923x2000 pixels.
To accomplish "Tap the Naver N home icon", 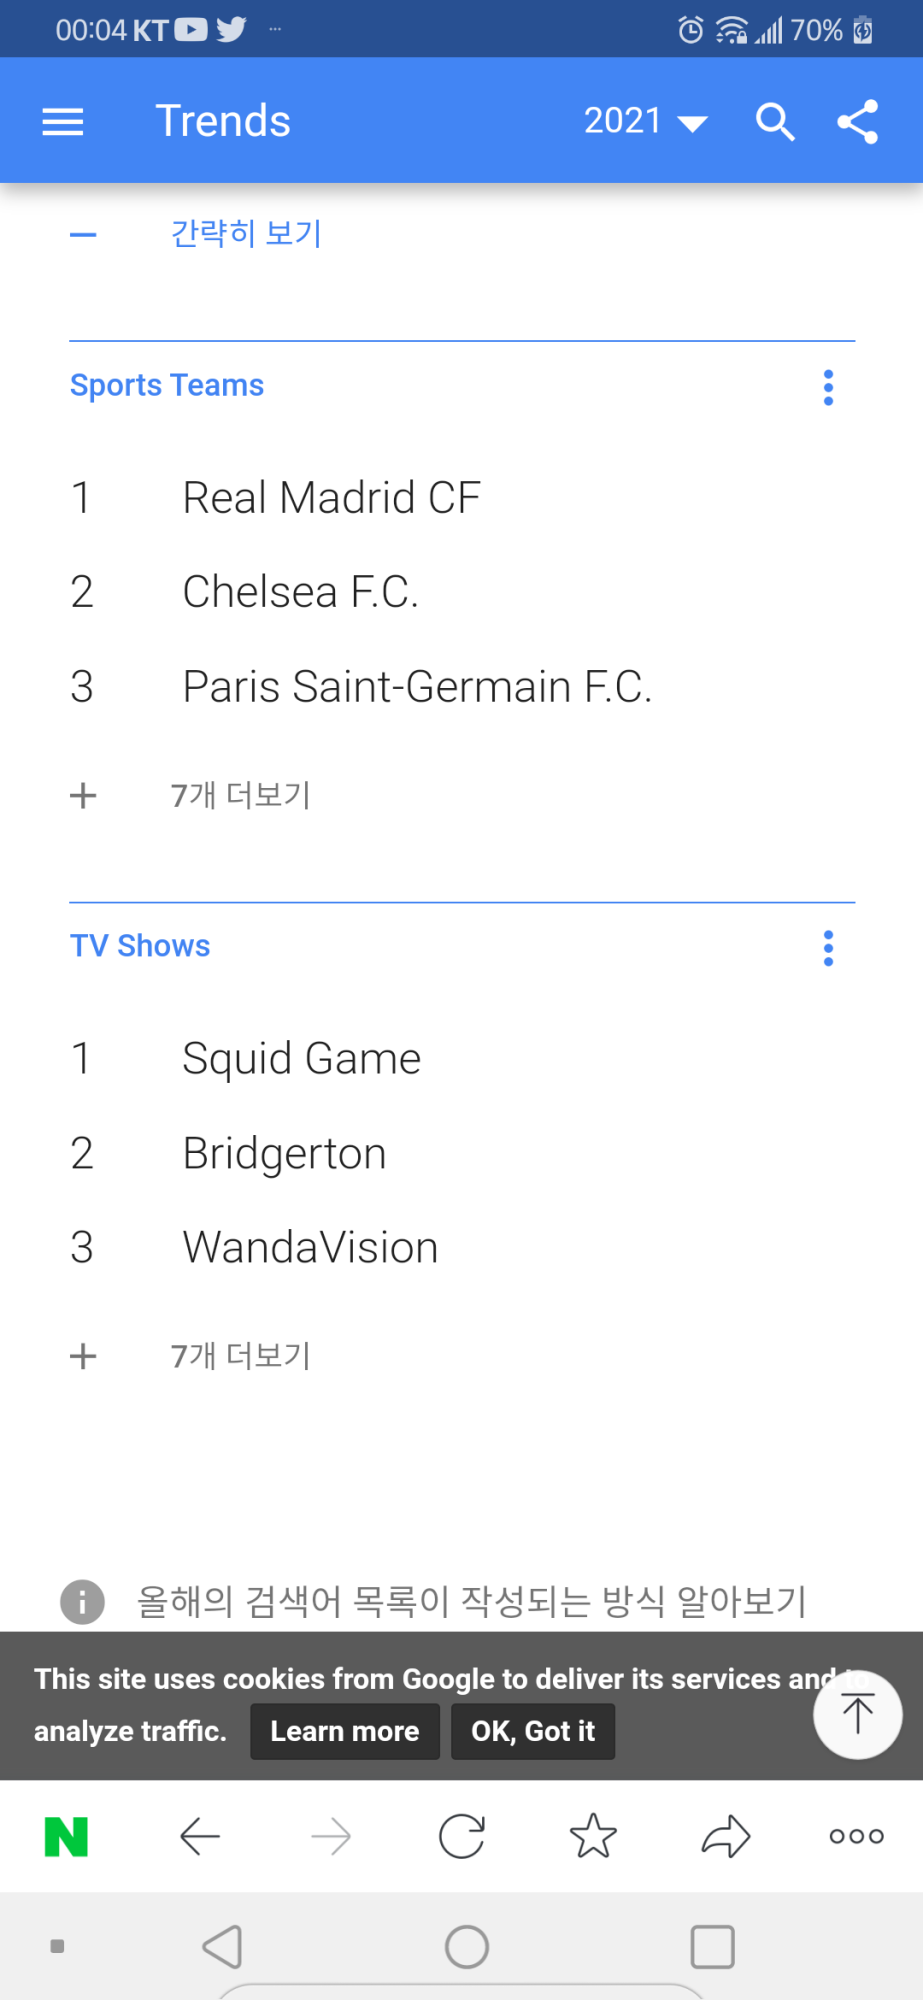I will pos(66,1836).
